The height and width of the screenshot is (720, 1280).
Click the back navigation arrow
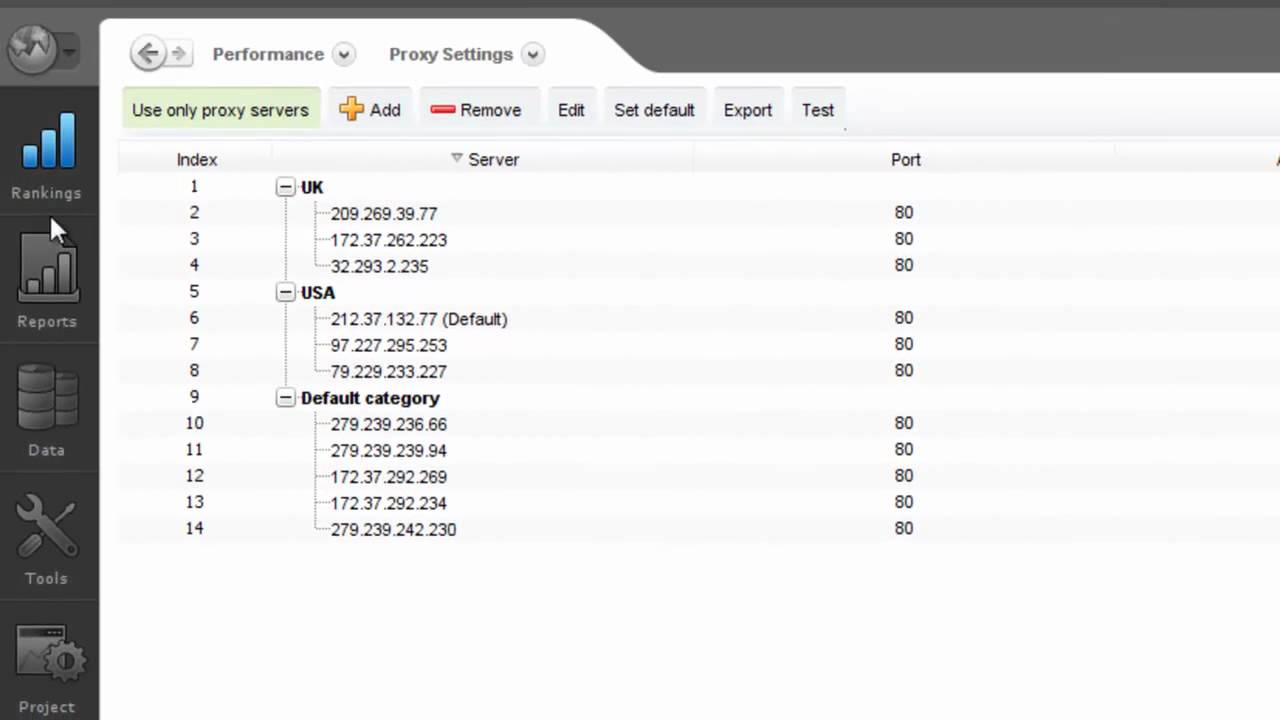[x=148, y=54]
